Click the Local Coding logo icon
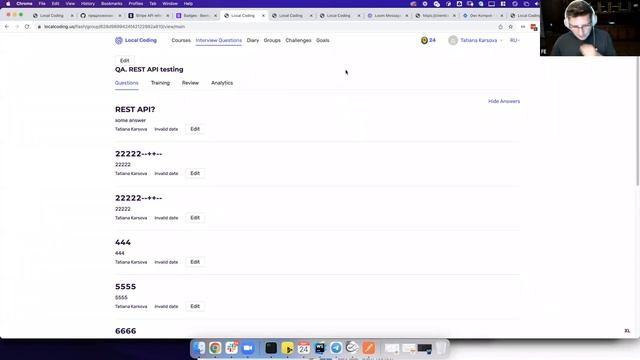 tap(118, 40)
